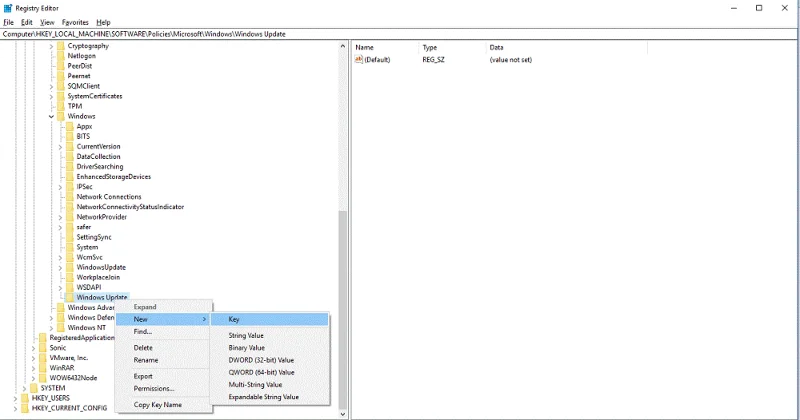The width and height of the screenshot is (800, 420).
Task: Expand the NetworkProvider key
Action: pos(60,217)
